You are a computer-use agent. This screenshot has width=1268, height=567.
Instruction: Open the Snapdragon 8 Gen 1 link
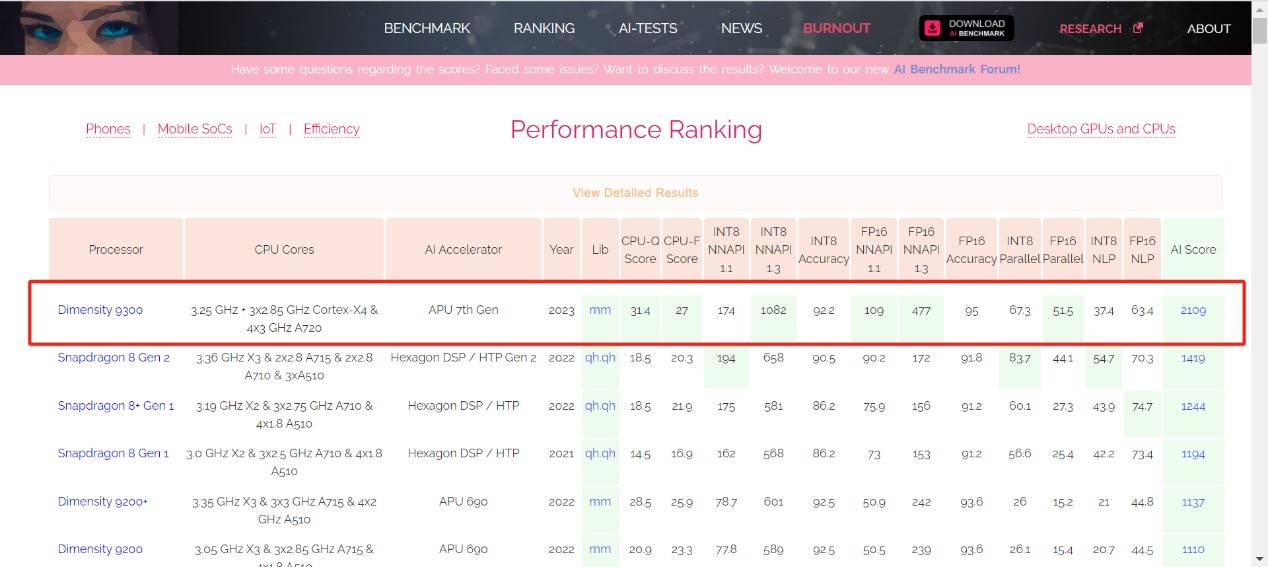(114, 454)
